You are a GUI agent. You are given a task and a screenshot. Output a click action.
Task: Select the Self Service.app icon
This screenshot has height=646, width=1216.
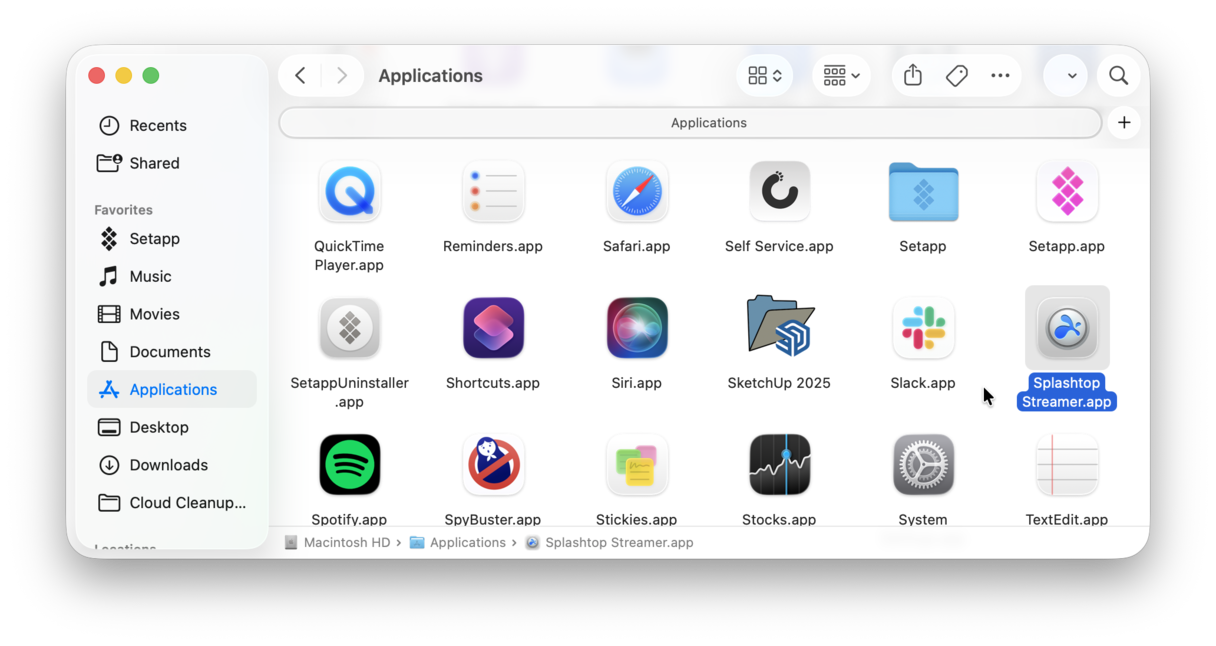780,191
